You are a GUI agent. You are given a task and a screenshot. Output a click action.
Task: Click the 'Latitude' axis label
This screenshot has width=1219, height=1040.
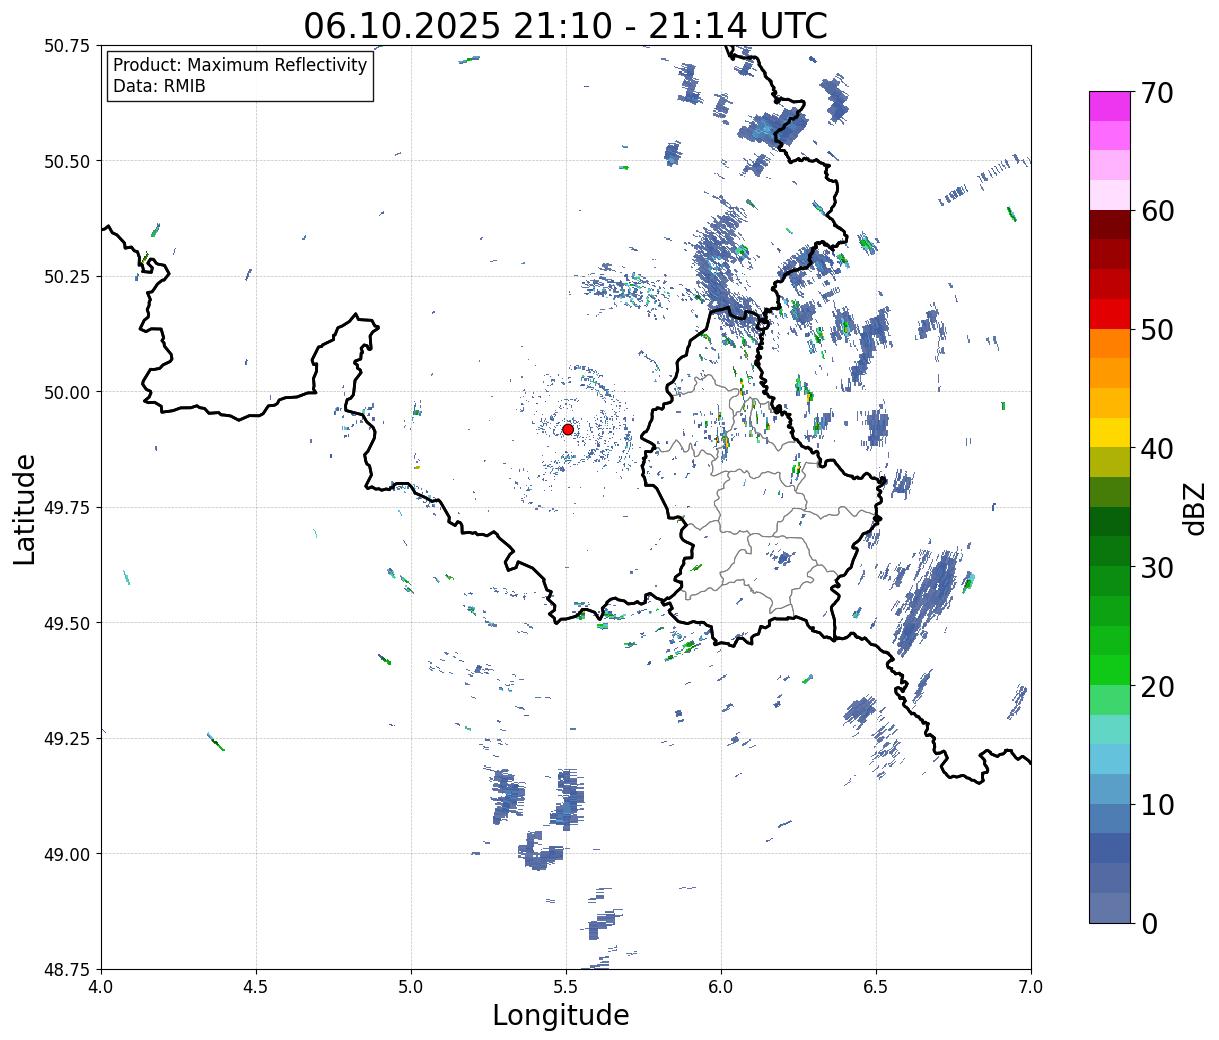(25, 509)
